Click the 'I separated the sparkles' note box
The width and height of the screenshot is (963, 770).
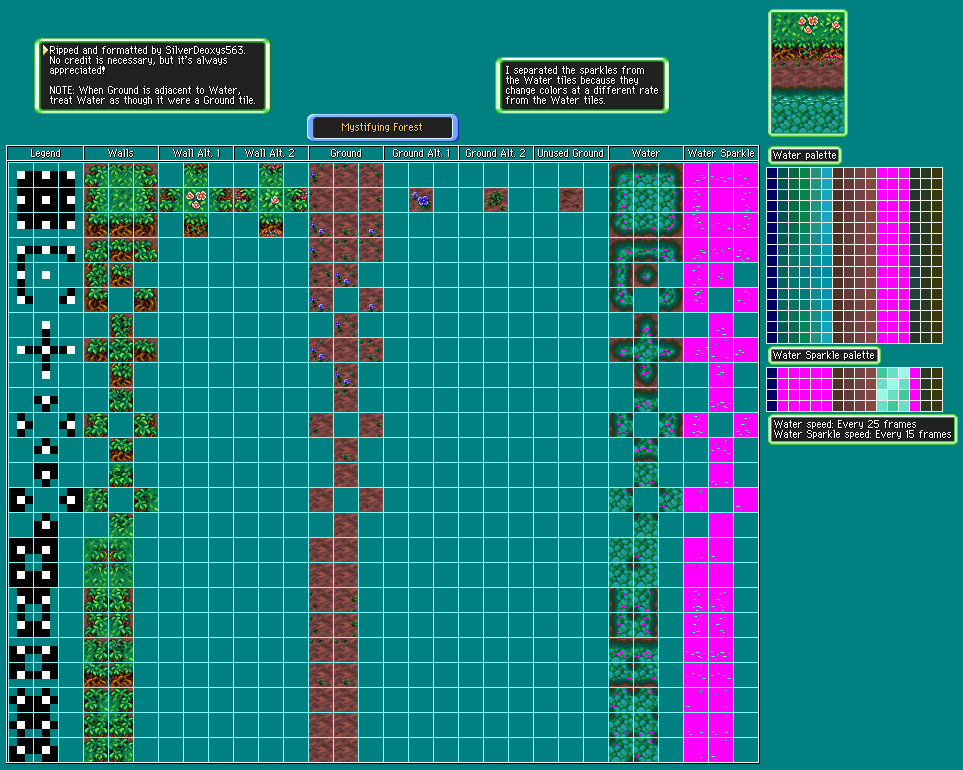[x=582, y=85]
